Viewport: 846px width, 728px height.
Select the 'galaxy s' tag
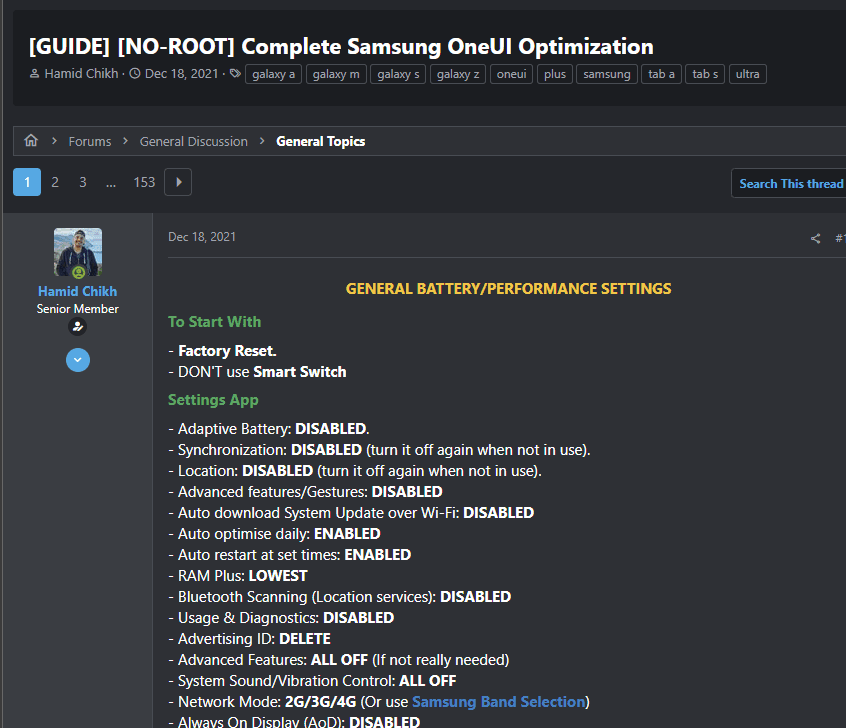click(x=398, y=74)
